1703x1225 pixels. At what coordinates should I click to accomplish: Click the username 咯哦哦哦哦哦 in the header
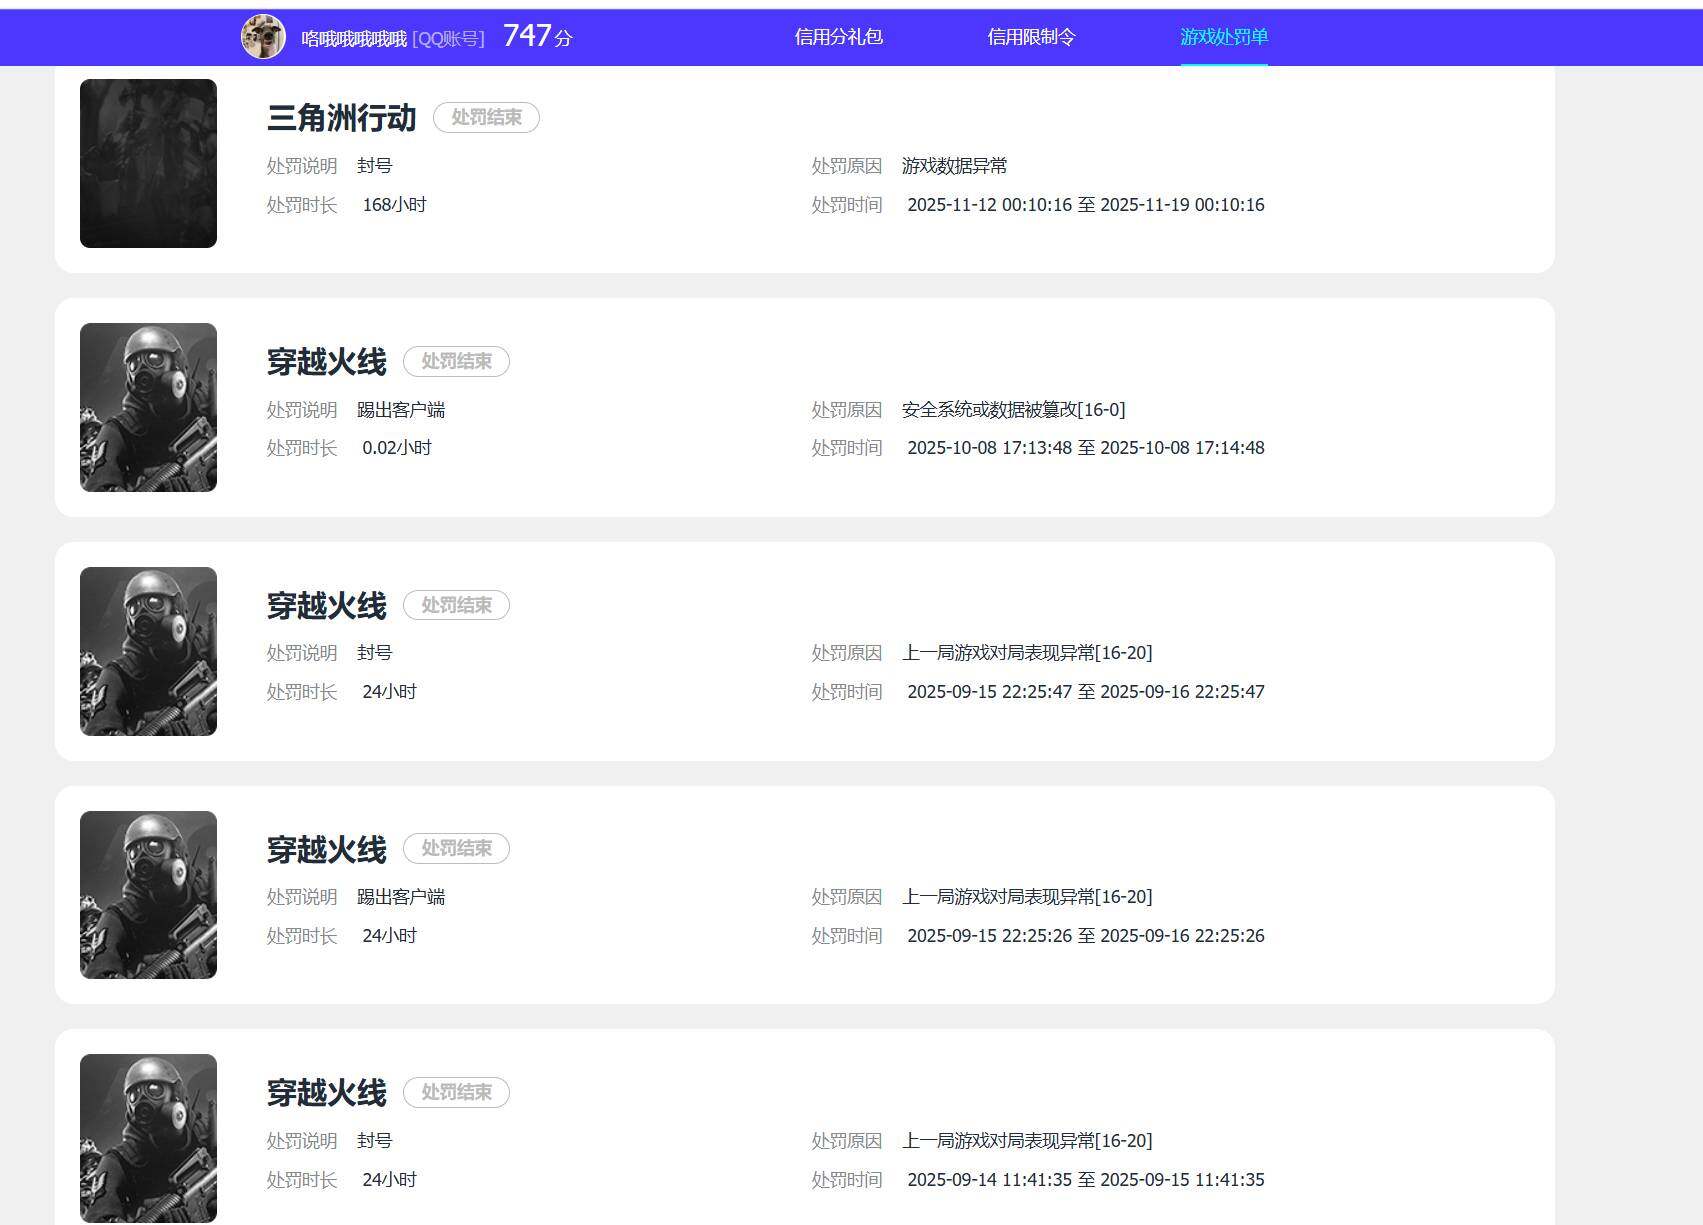coord(354,39)
